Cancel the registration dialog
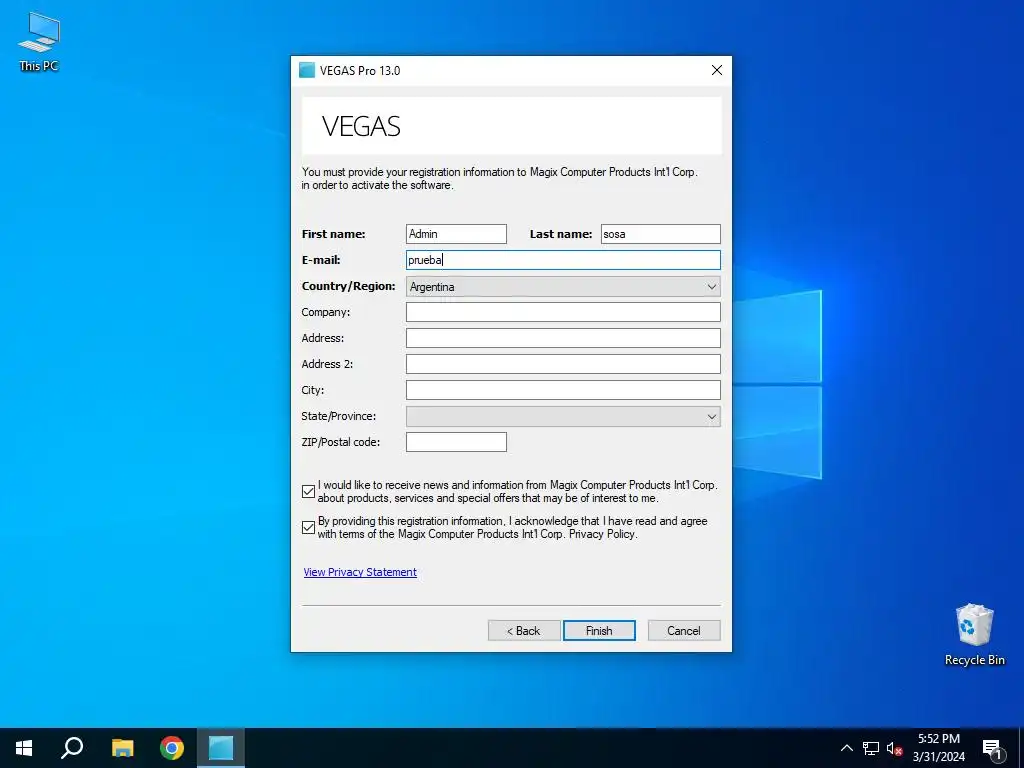The width and height of the screenshot is (1024, 768). [684, 631]
